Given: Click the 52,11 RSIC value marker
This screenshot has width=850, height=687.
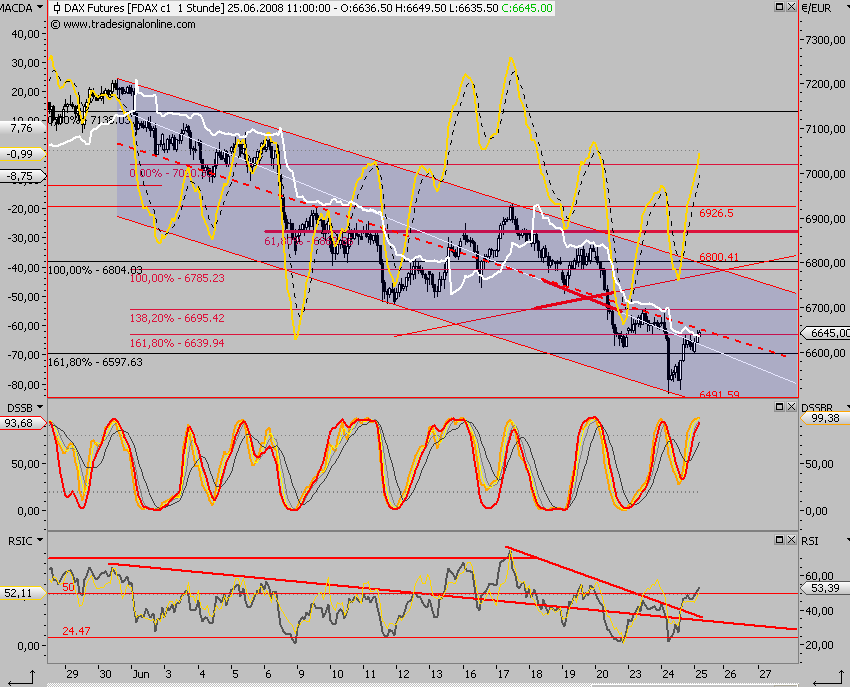Looking at the screenshot, I should tap(22, 593).
